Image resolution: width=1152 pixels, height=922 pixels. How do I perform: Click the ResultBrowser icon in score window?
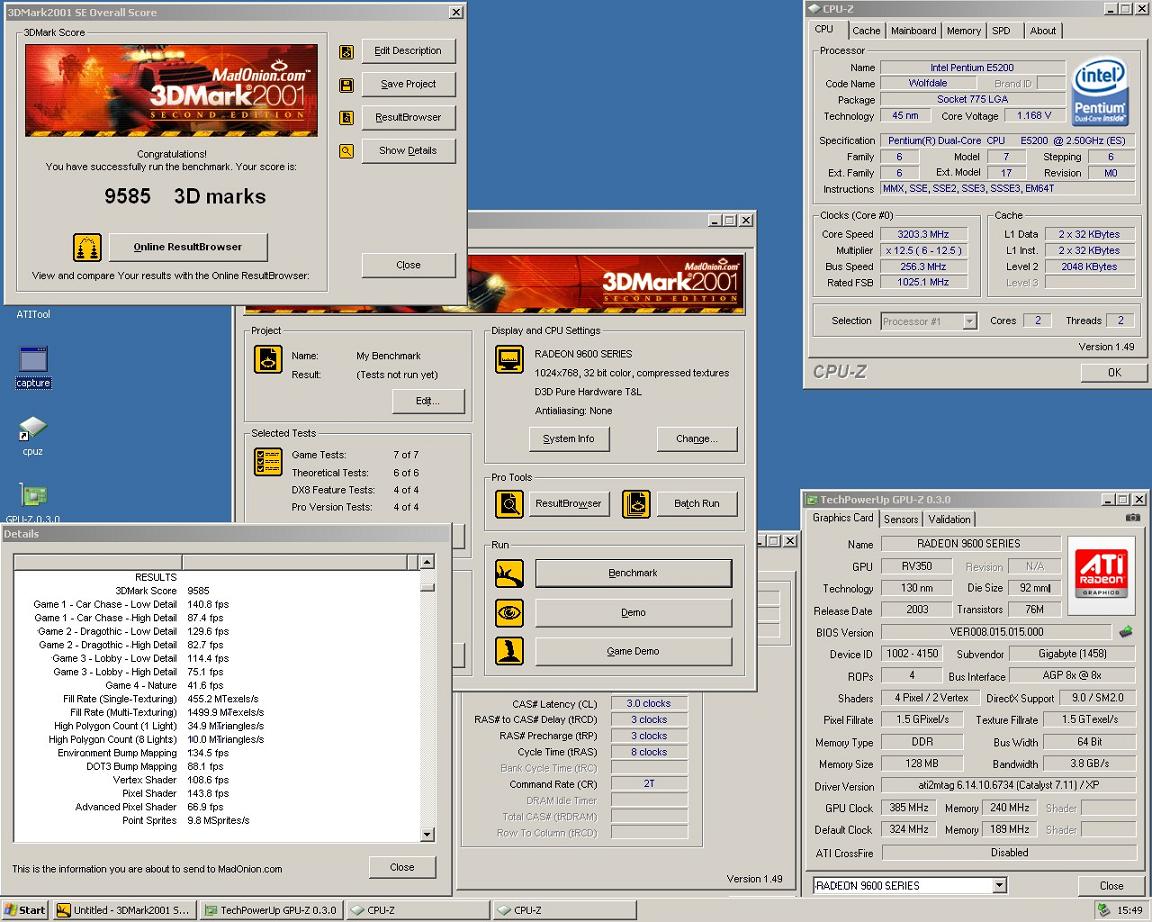pyautogui.click(x=346, y=118)
